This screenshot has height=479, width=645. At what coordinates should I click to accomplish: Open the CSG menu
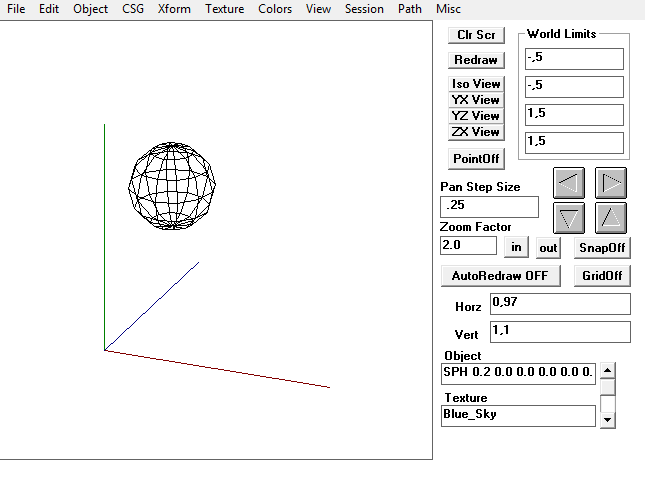(x=132, y=9)
